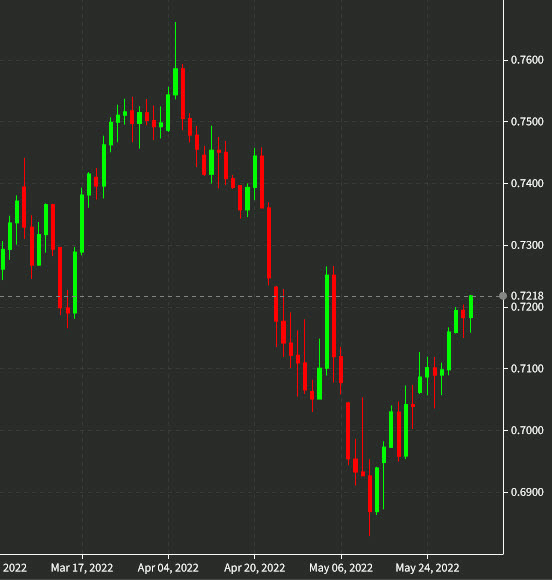
Task: Select the long red candle falling below 0.7300
Action: pyautogui.click(x=269, y=243)
